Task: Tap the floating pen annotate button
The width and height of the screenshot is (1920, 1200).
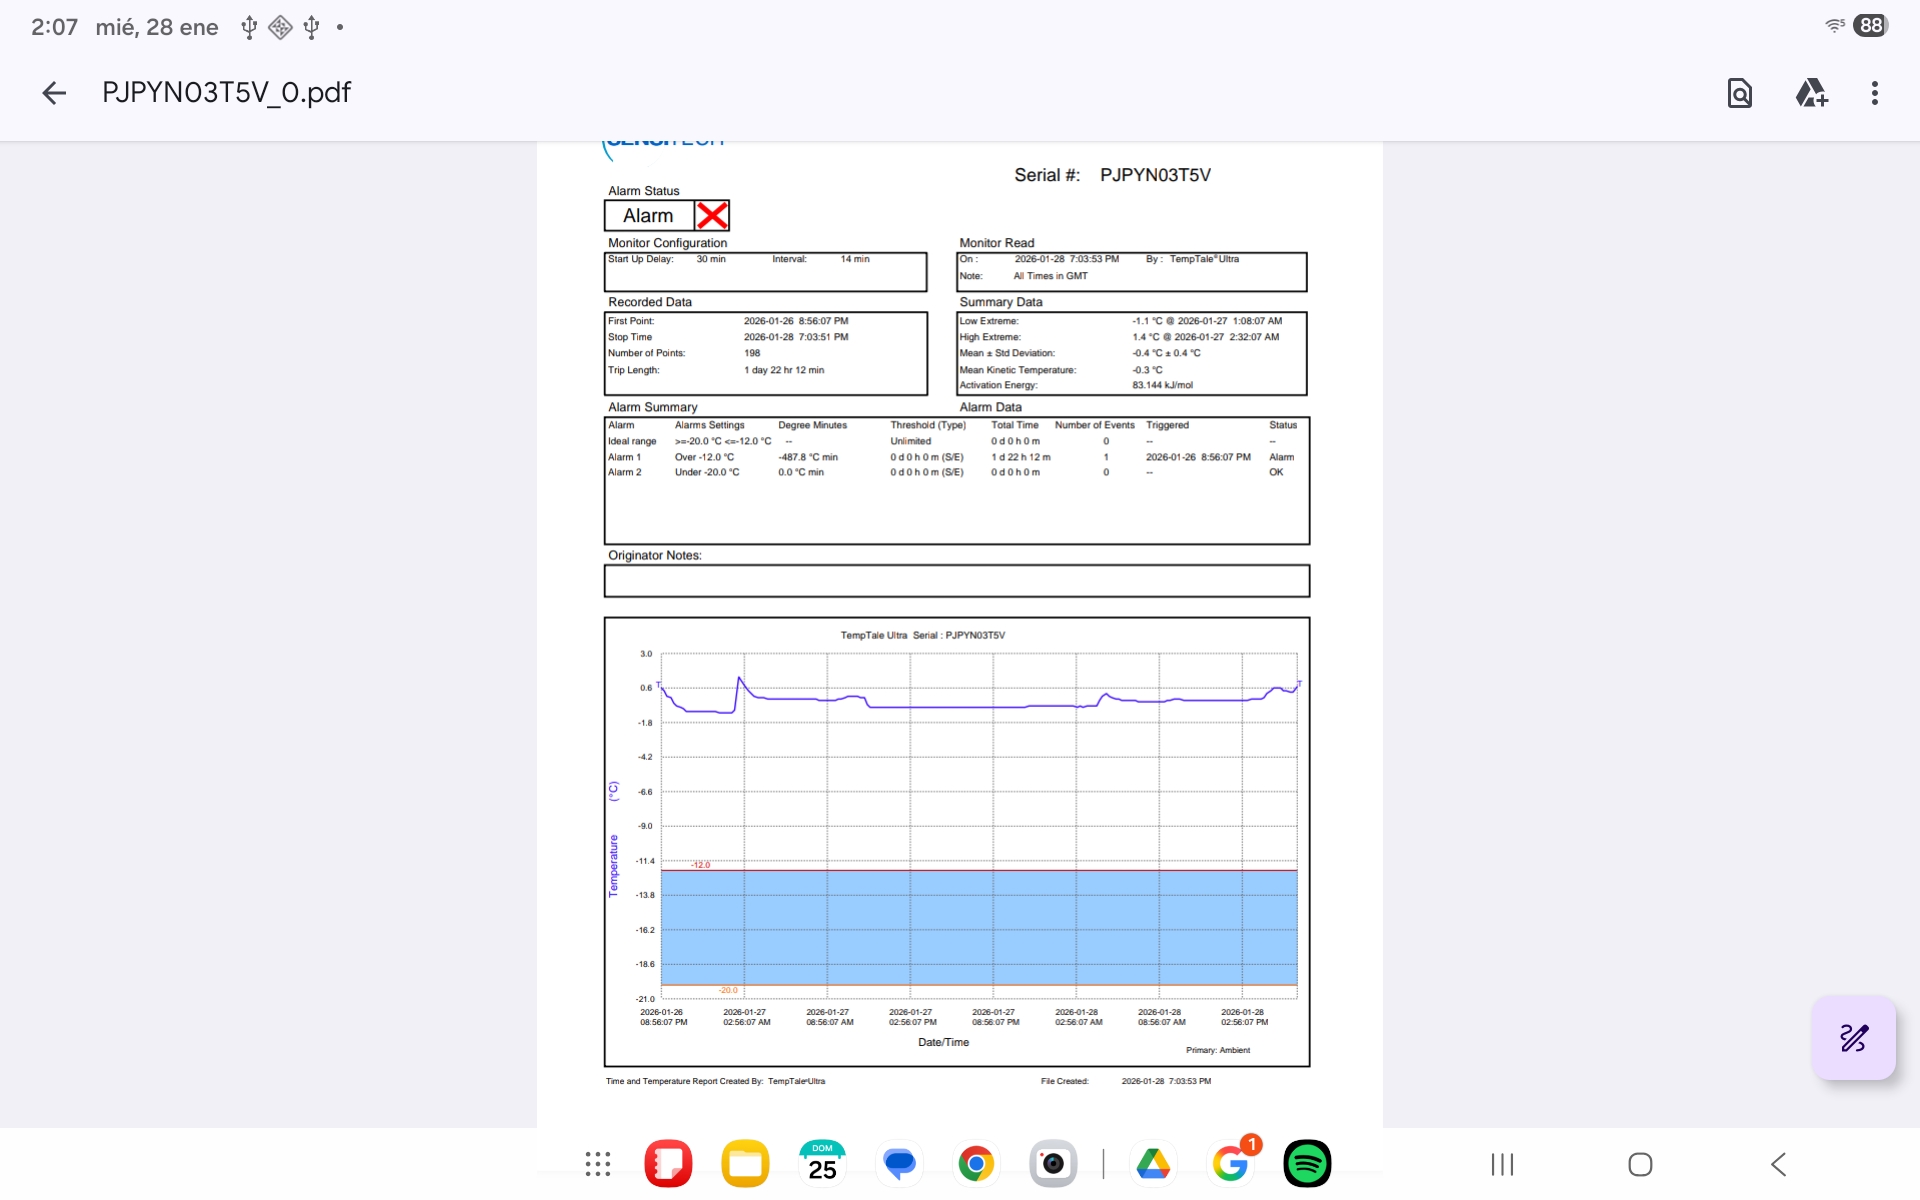Action: tap(1853, 1037)
